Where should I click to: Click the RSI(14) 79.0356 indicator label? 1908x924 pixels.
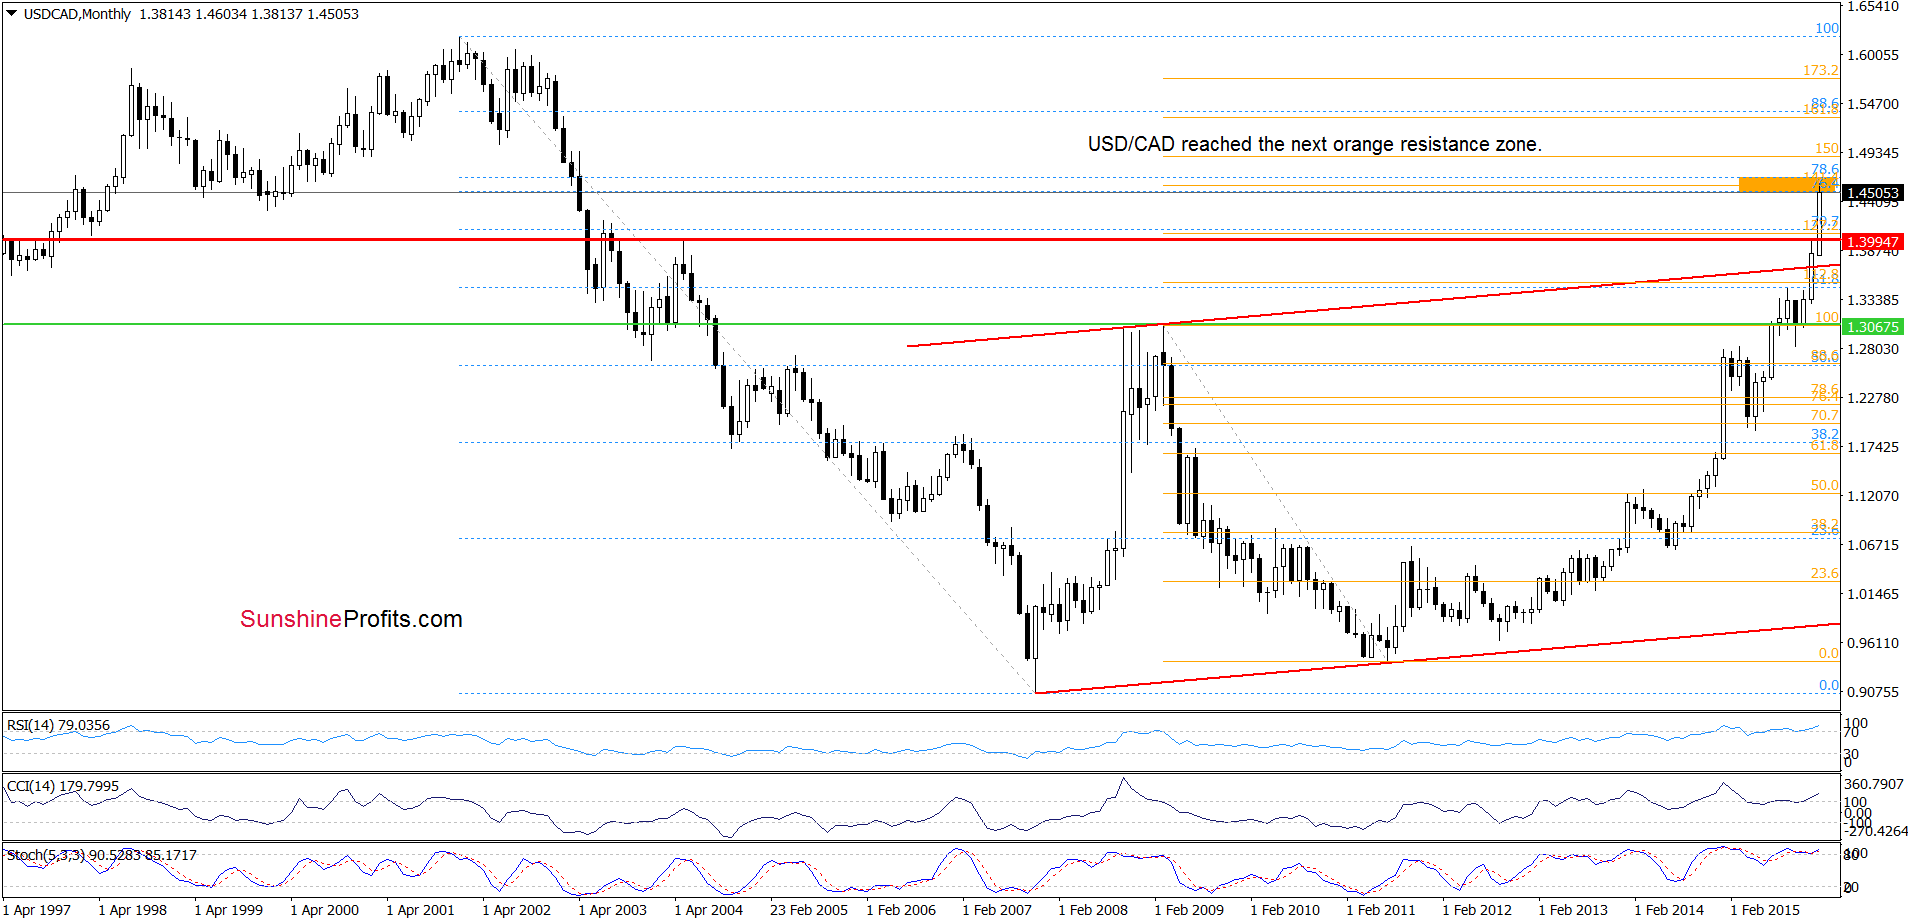coord(58,725)
